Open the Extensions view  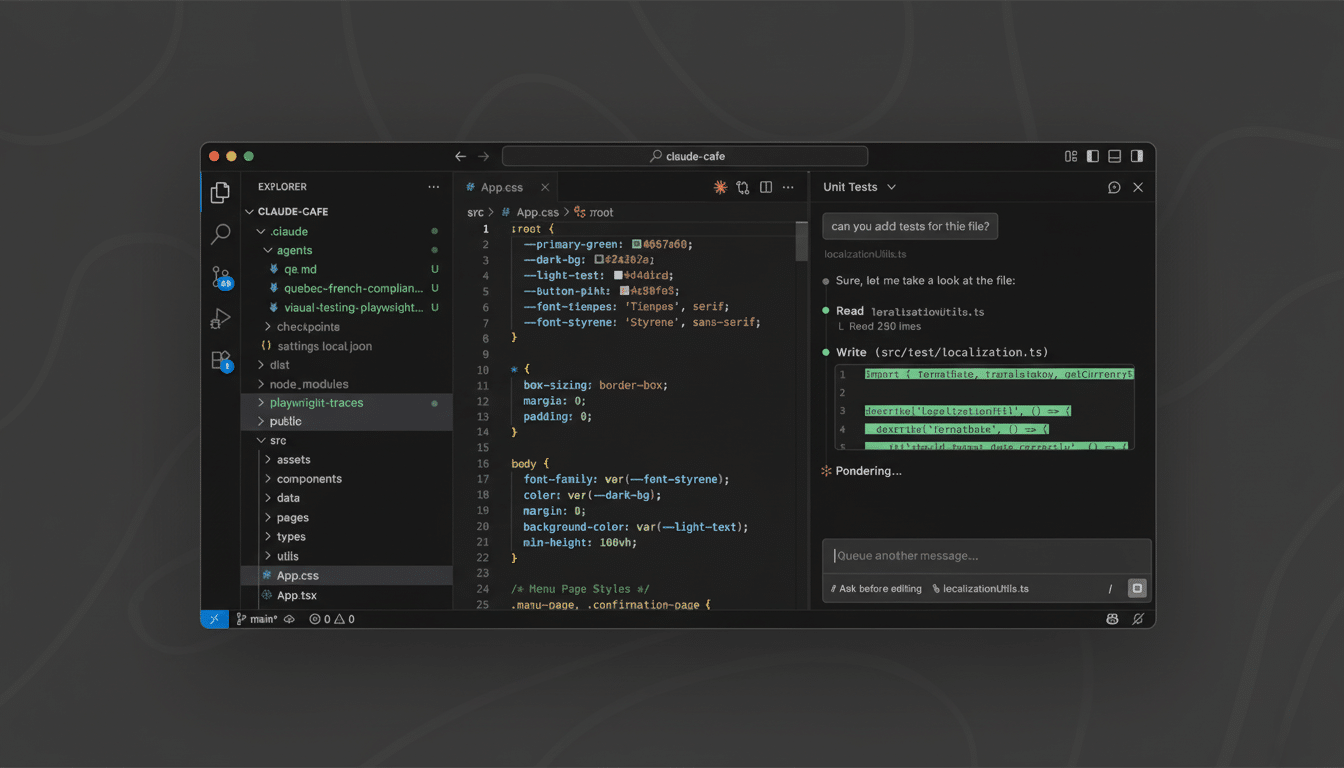(220, 361)
